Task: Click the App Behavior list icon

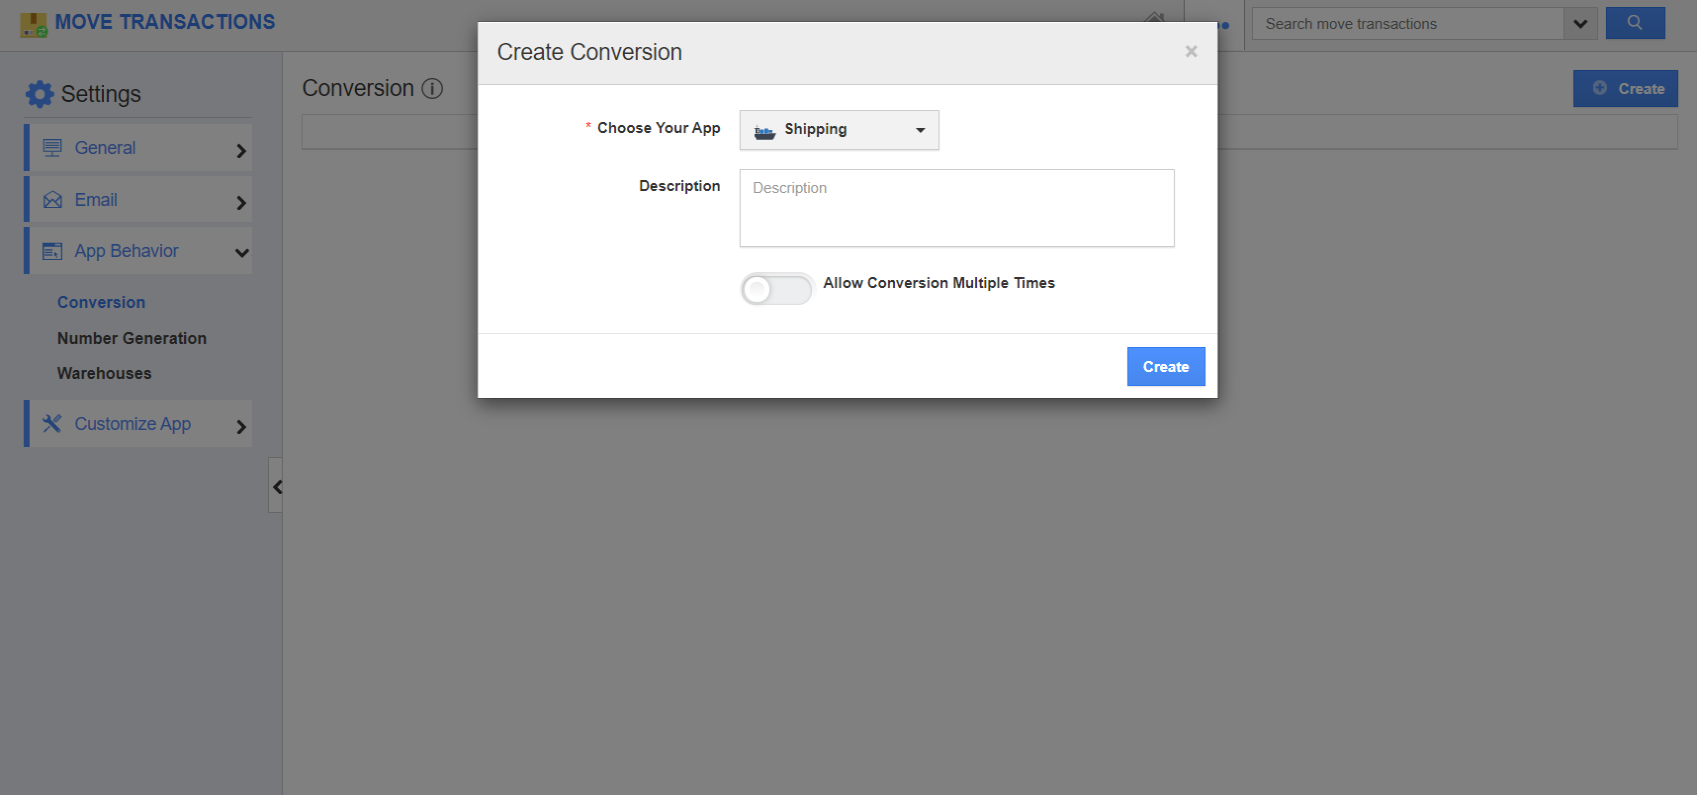Action: (52, 251)
